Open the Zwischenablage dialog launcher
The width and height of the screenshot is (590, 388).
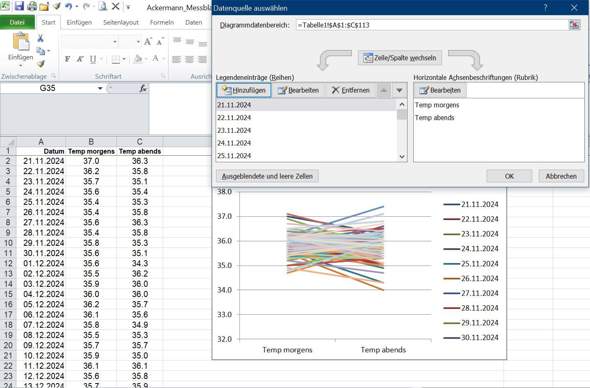click(x=53, y=76)
